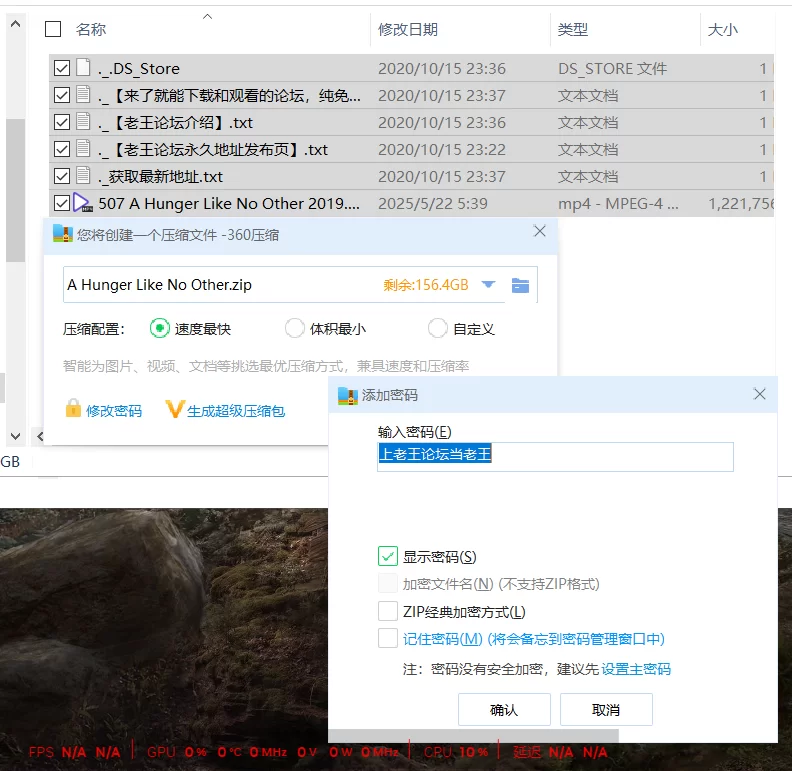Open the 修改密码 link
The image size is (792, 771).
click(114, 411)
